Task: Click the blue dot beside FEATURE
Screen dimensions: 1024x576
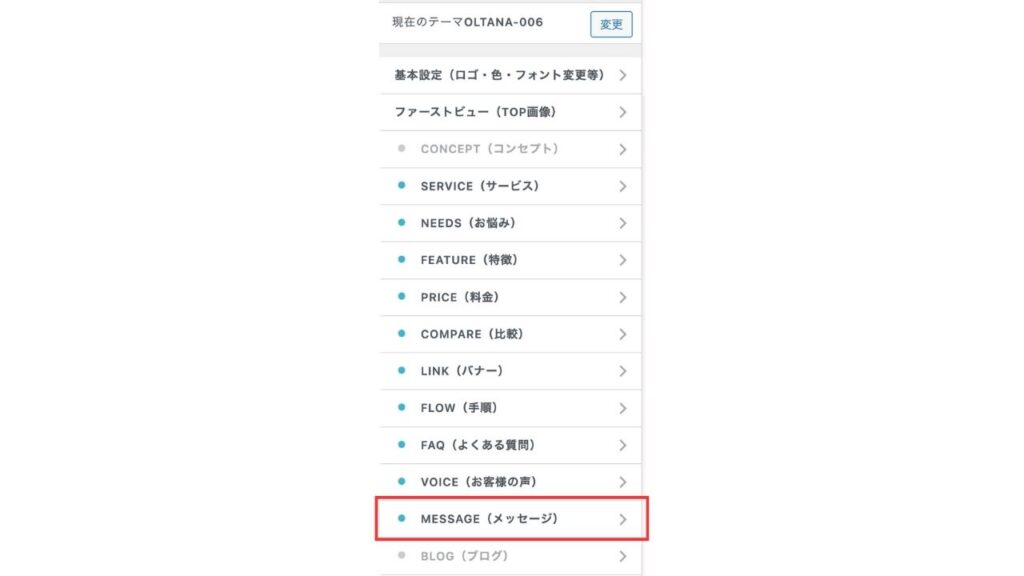Action: (402, 259)
